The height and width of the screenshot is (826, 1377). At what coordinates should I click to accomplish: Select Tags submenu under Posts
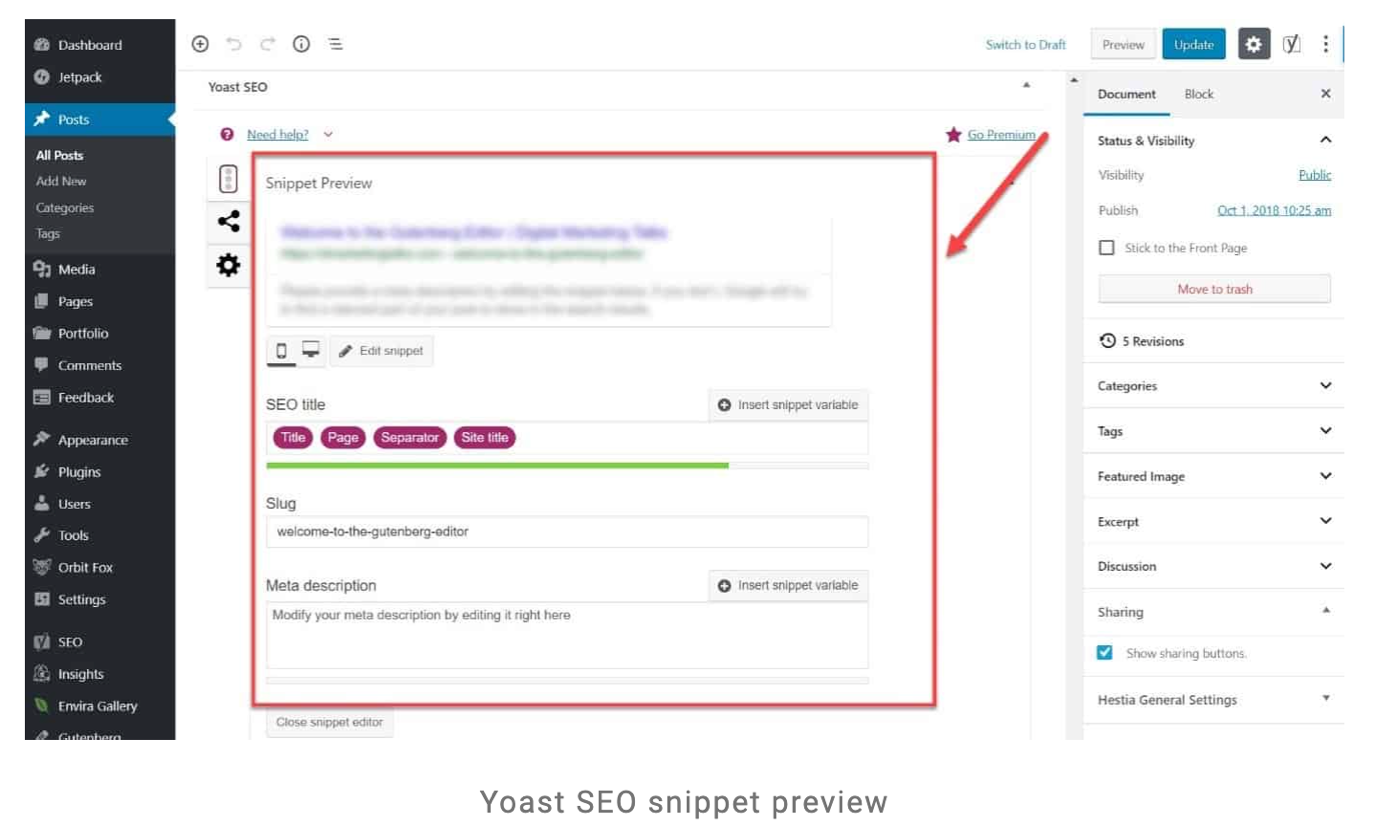48,233
